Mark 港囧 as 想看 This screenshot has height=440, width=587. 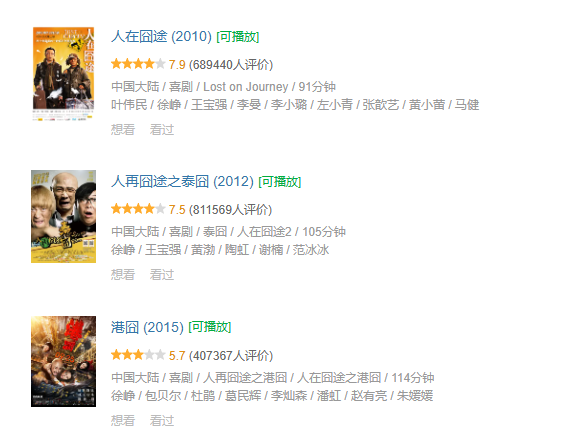pyautogui.click(x=123, y=420)
